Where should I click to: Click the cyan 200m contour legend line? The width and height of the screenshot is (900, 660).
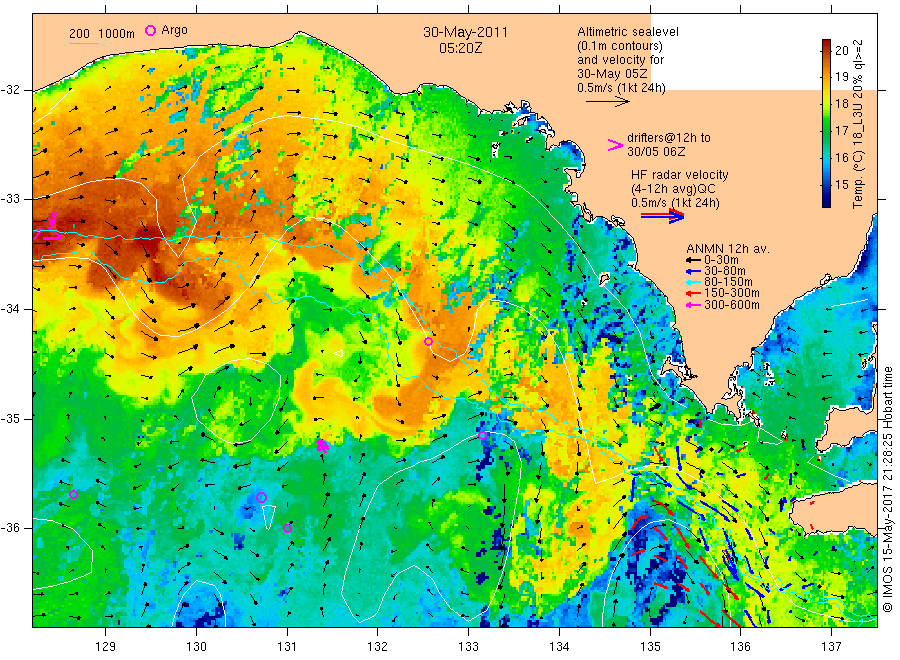click(83, 42)
